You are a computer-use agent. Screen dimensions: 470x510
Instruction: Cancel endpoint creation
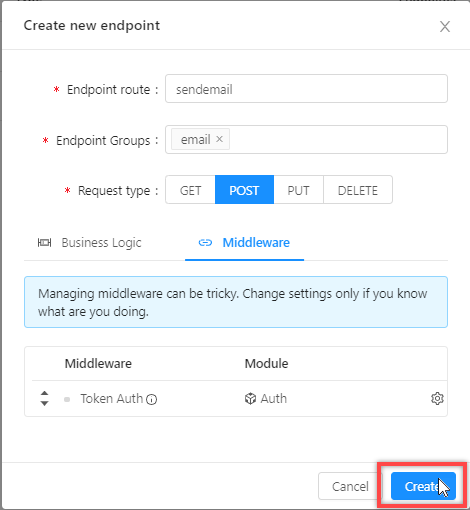click(x=350, y=486)
